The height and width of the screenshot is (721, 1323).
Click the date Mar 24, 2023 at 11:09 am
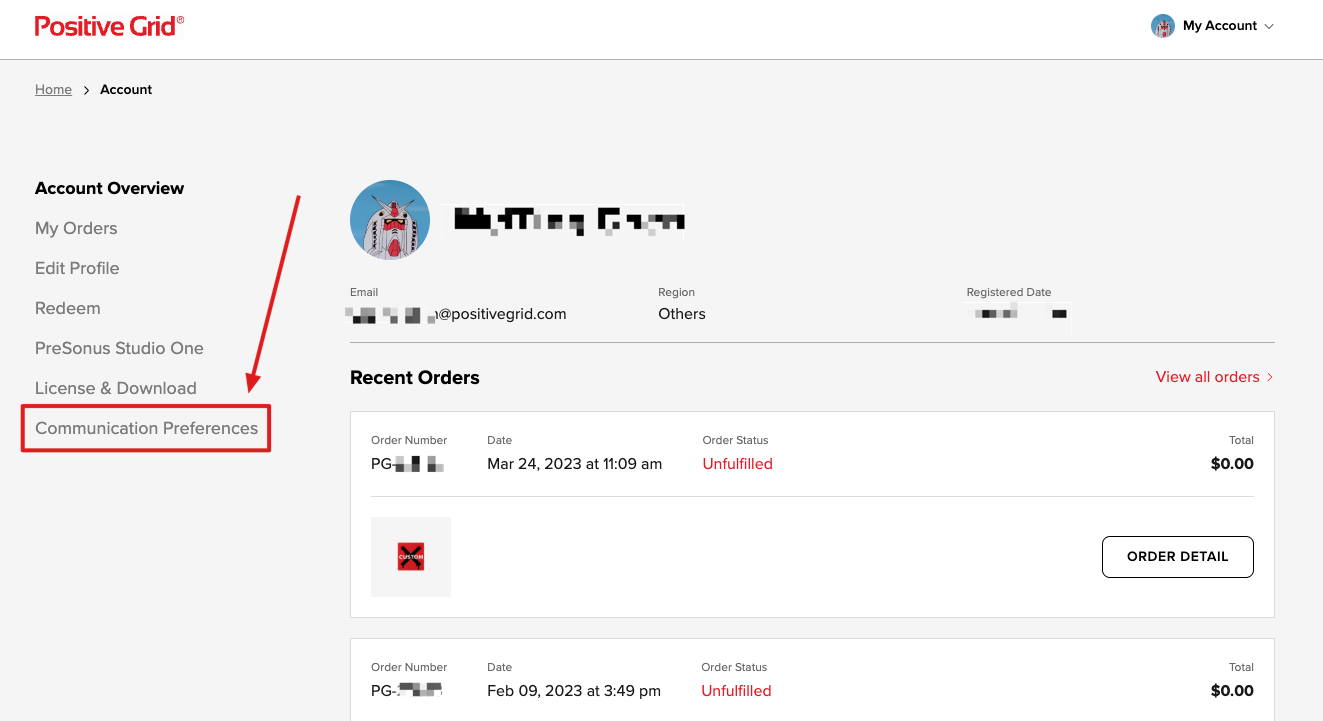click(x=574, y=464)
